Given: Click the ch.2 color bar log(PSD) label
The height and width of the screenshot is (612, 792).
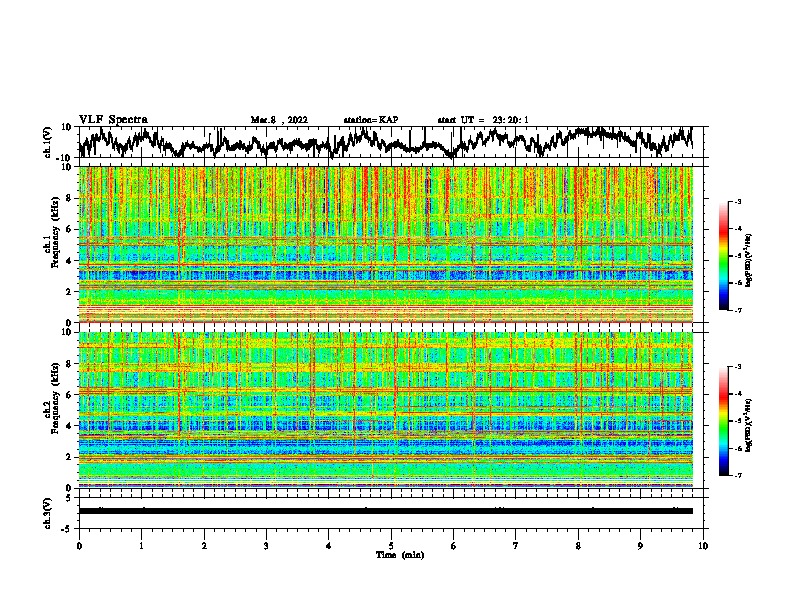Looking at the screenshot, I should pyautogui.click(x=749, y=425).
